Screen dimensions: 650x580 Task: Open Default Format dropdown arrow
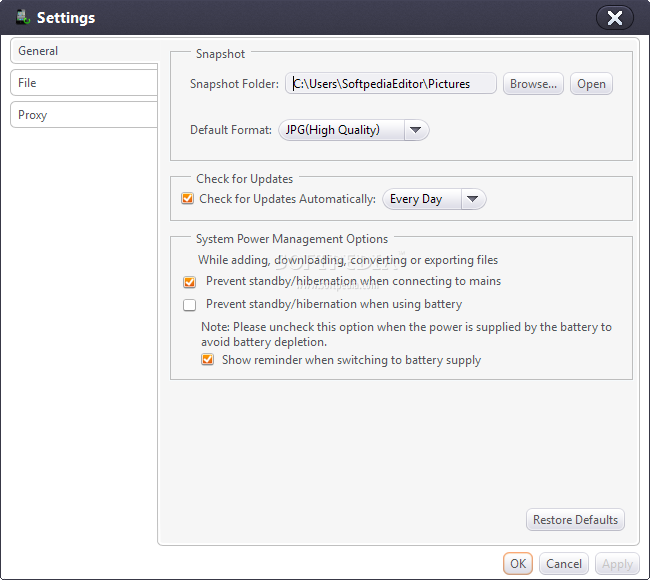[x=416, y=130]
